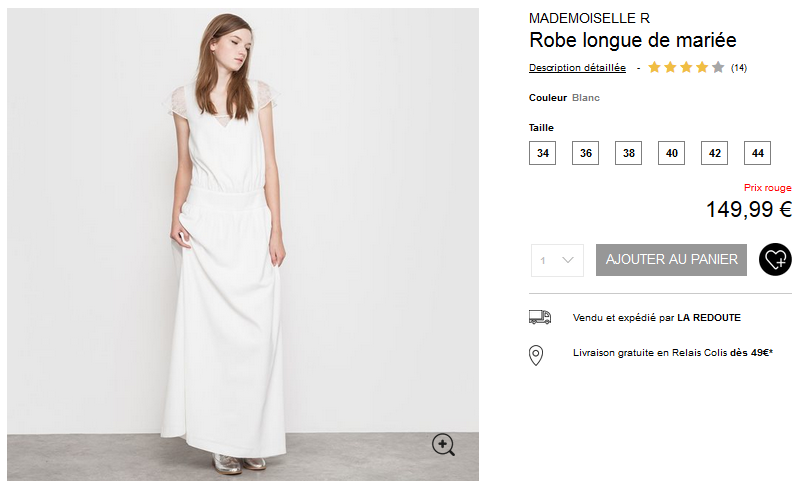
Task: Click the zoom magnifier on product image
Action: point(443,445)
